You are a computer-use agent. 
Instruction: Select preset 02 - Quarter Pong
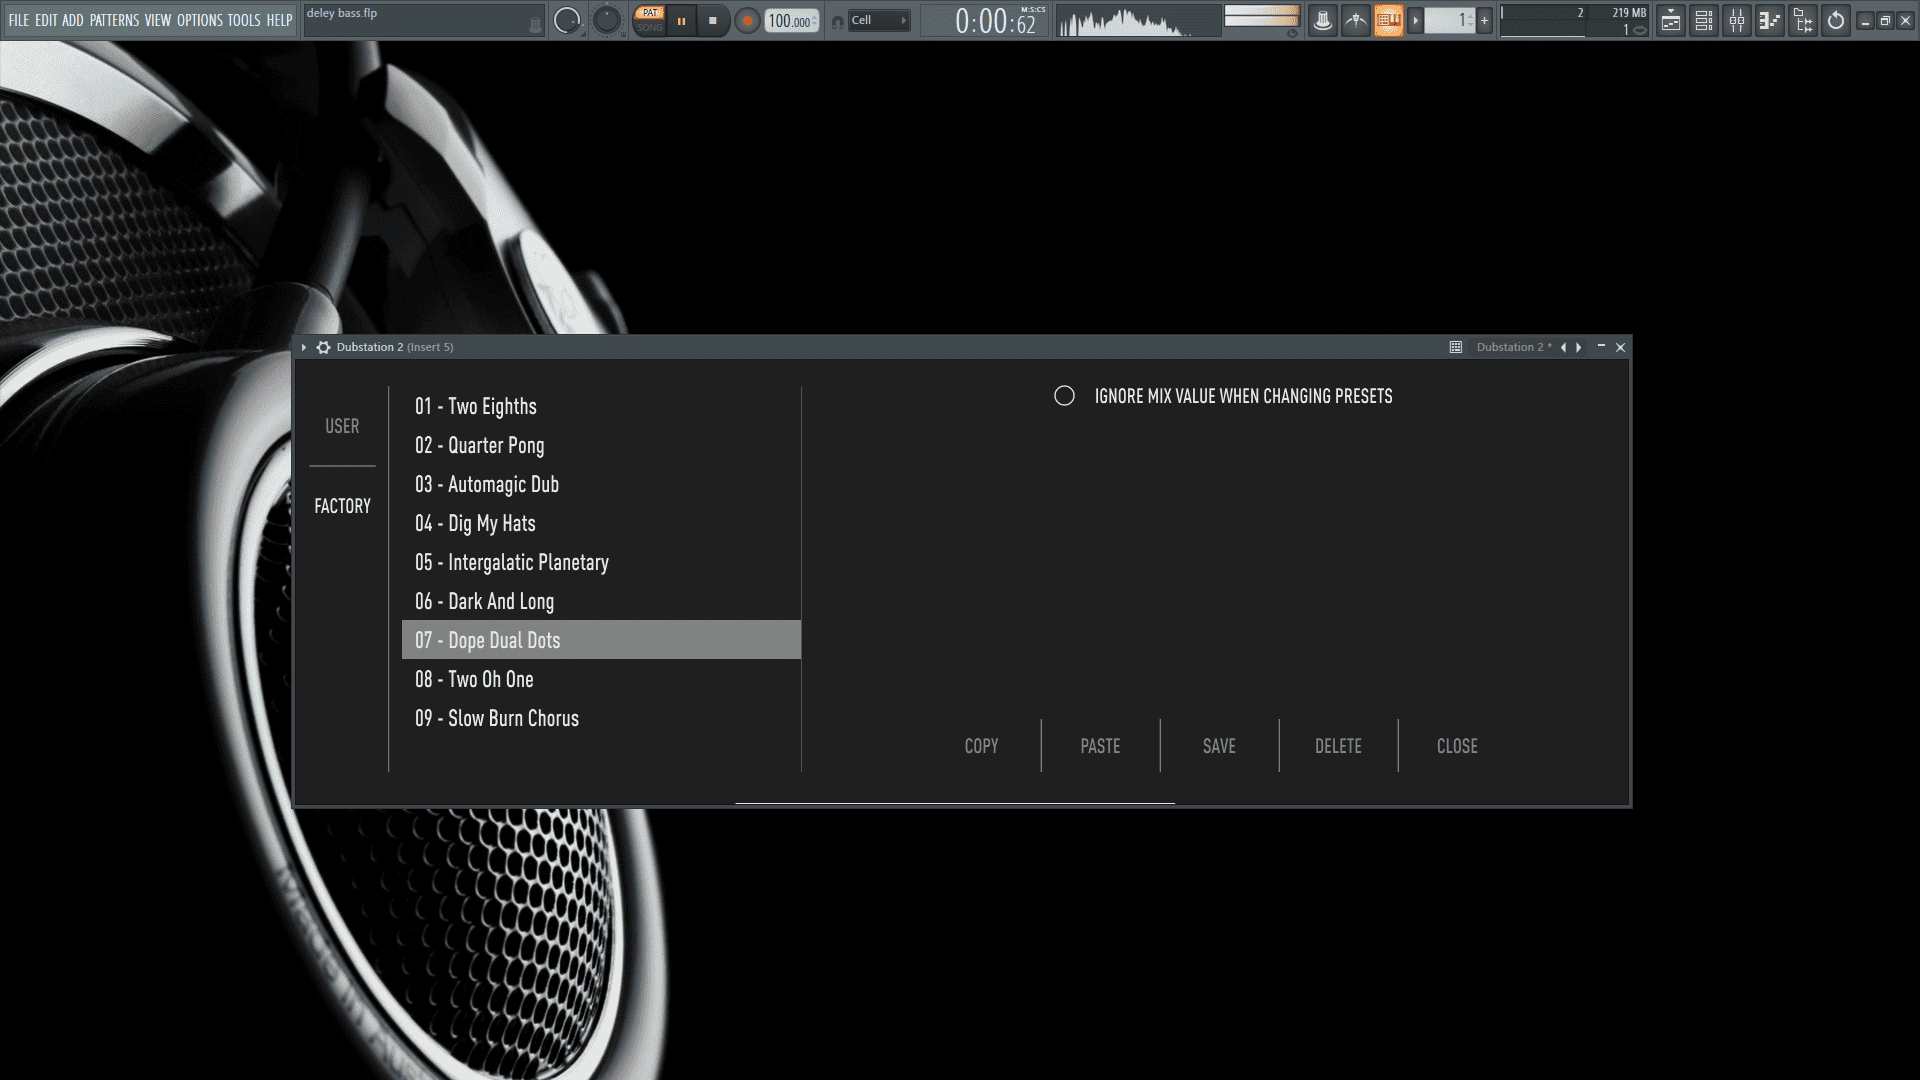tap(601, 445)
